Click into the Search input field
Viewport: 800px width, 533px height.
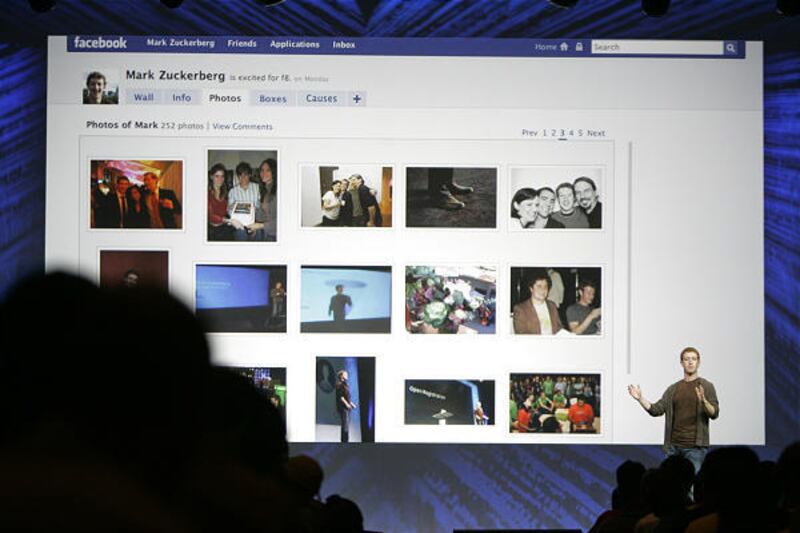tap(656, 47)
